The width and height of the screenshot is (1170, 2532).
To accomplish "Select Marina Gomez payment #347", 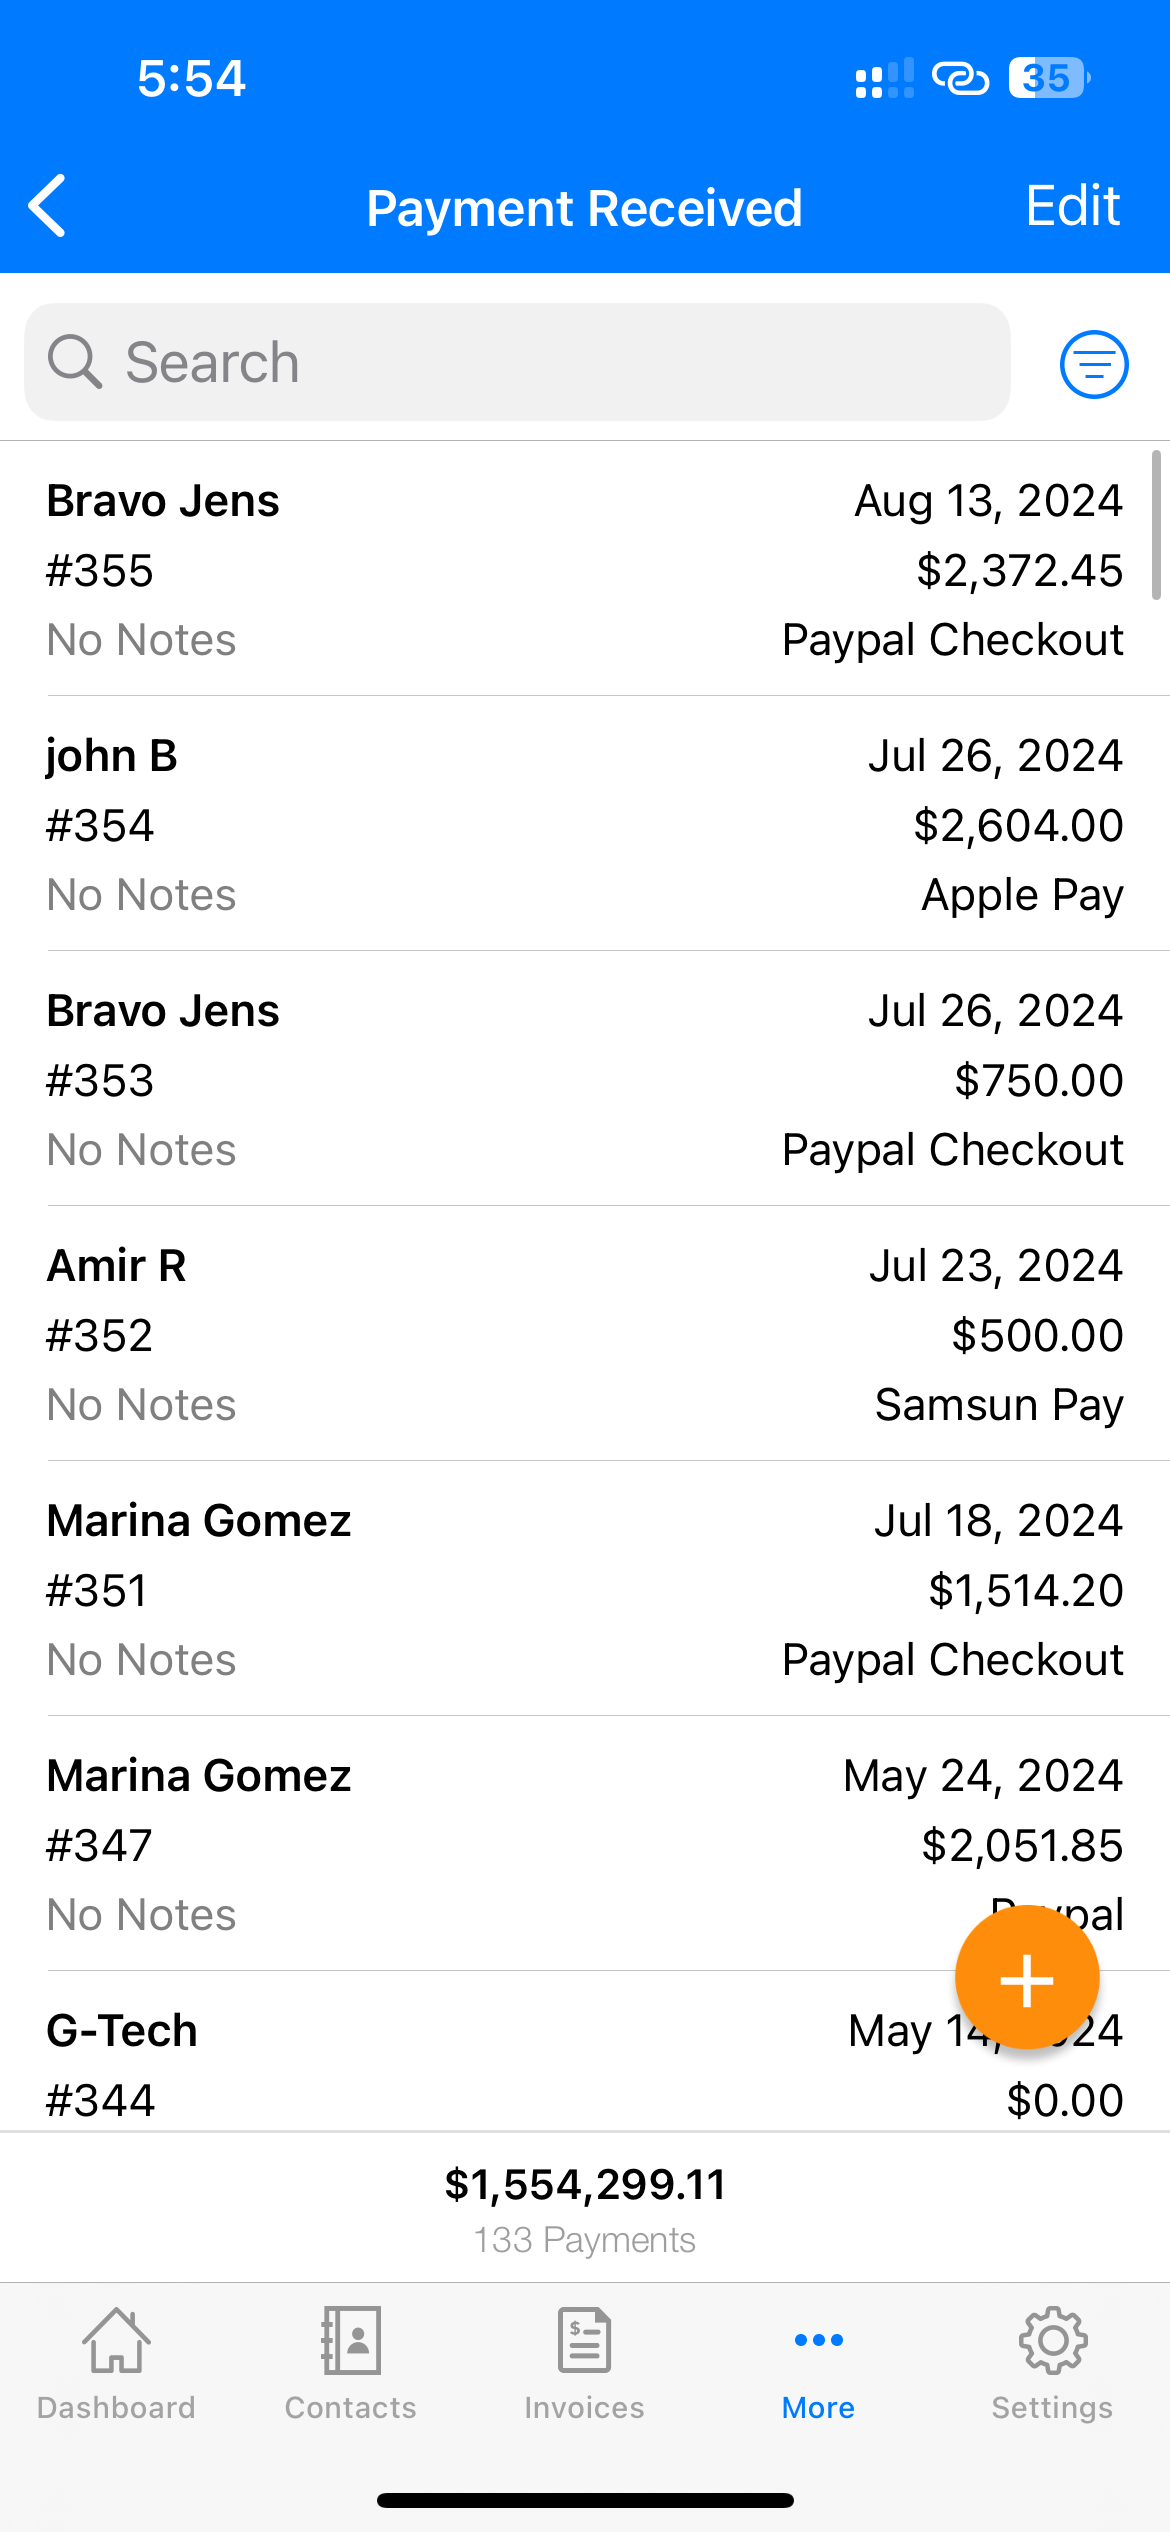I will pyautogui.click(x=500, y=1845).
